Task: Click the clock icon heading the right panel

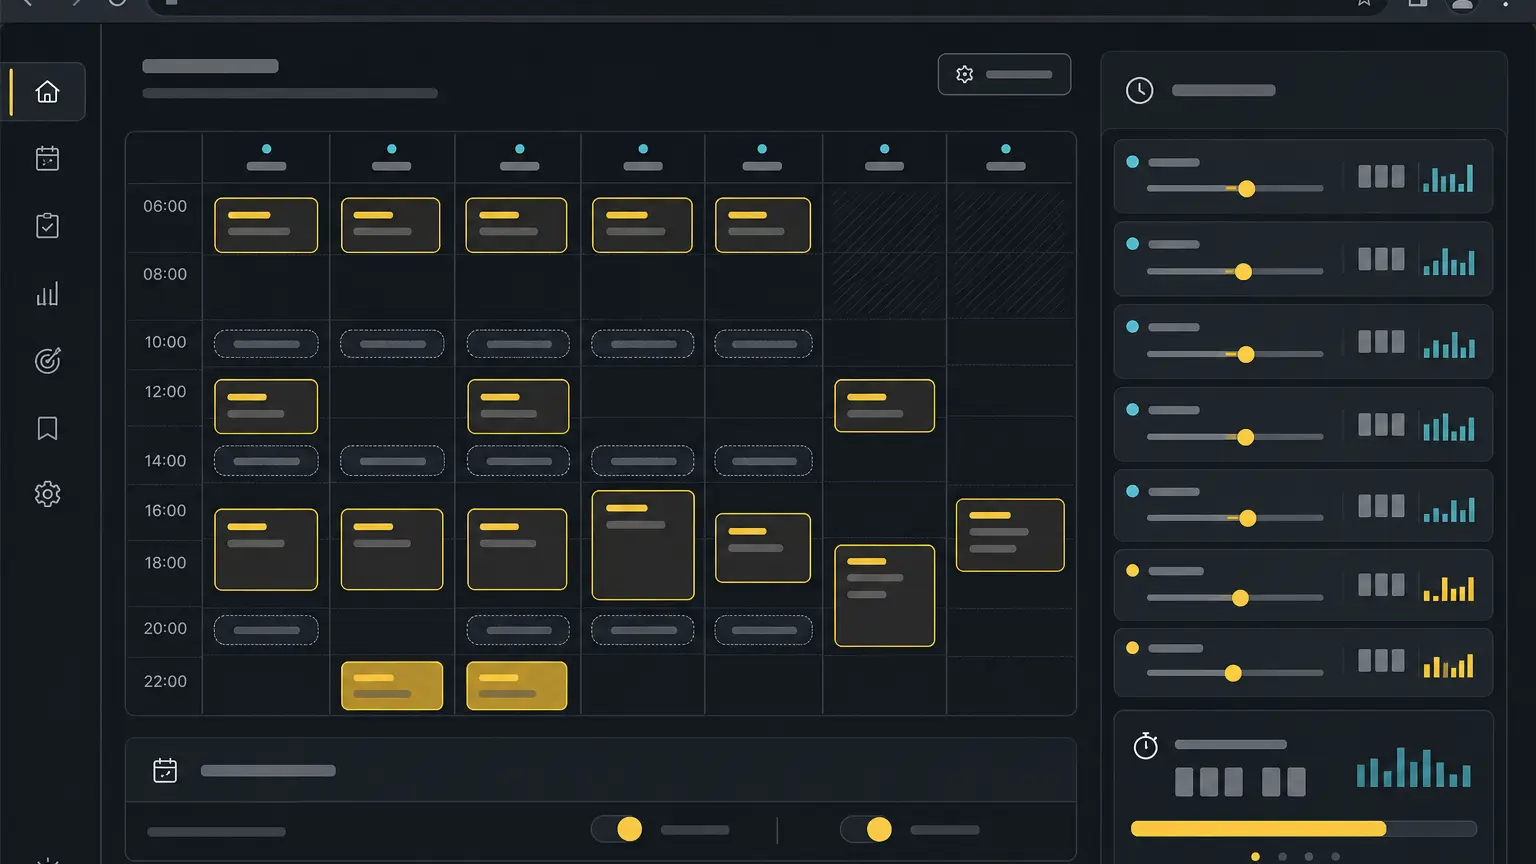Action: [x=1139, y=90]
